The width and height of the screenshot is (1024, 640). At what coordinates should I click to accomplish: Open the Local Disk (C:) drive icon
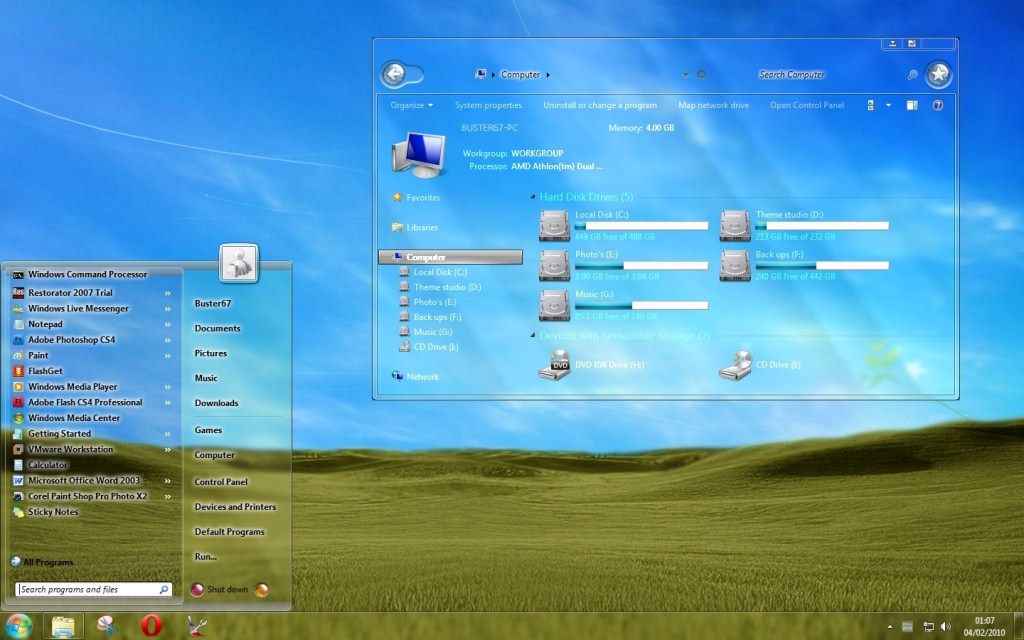tap(554, 225)
